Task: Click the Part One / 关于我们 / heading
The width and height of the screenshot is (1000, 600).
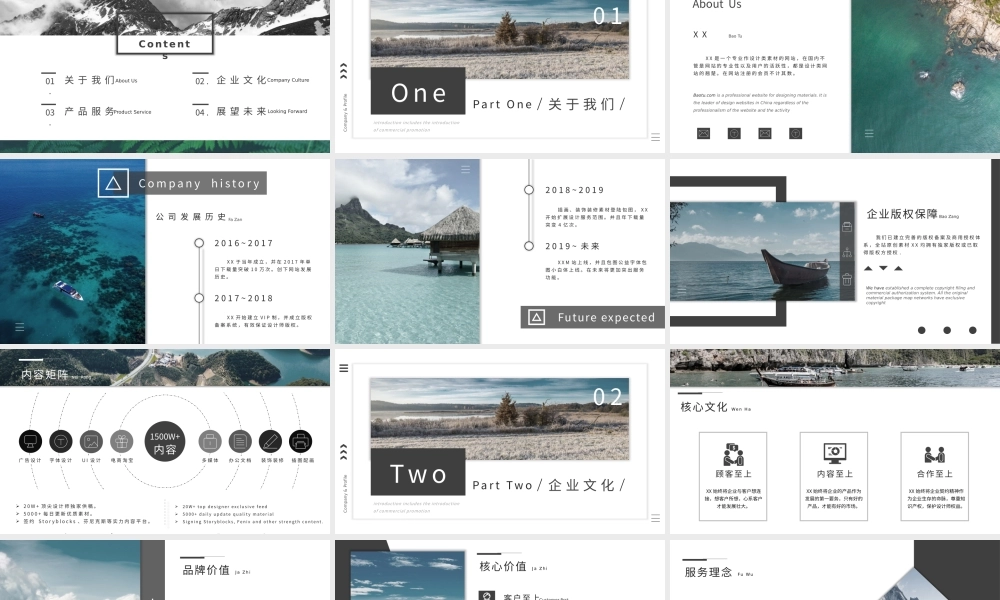Action: coord(549,104)
